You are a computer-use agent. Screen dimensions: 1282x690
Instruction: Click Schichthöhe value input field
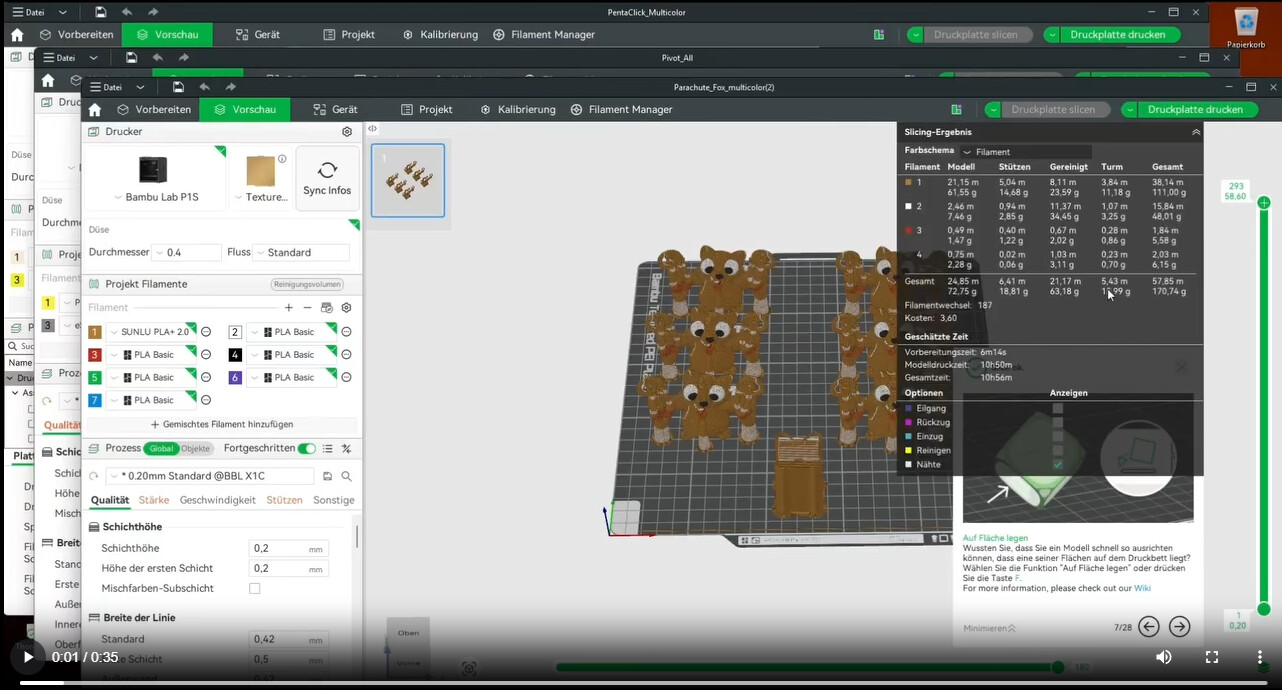(288, 549)
